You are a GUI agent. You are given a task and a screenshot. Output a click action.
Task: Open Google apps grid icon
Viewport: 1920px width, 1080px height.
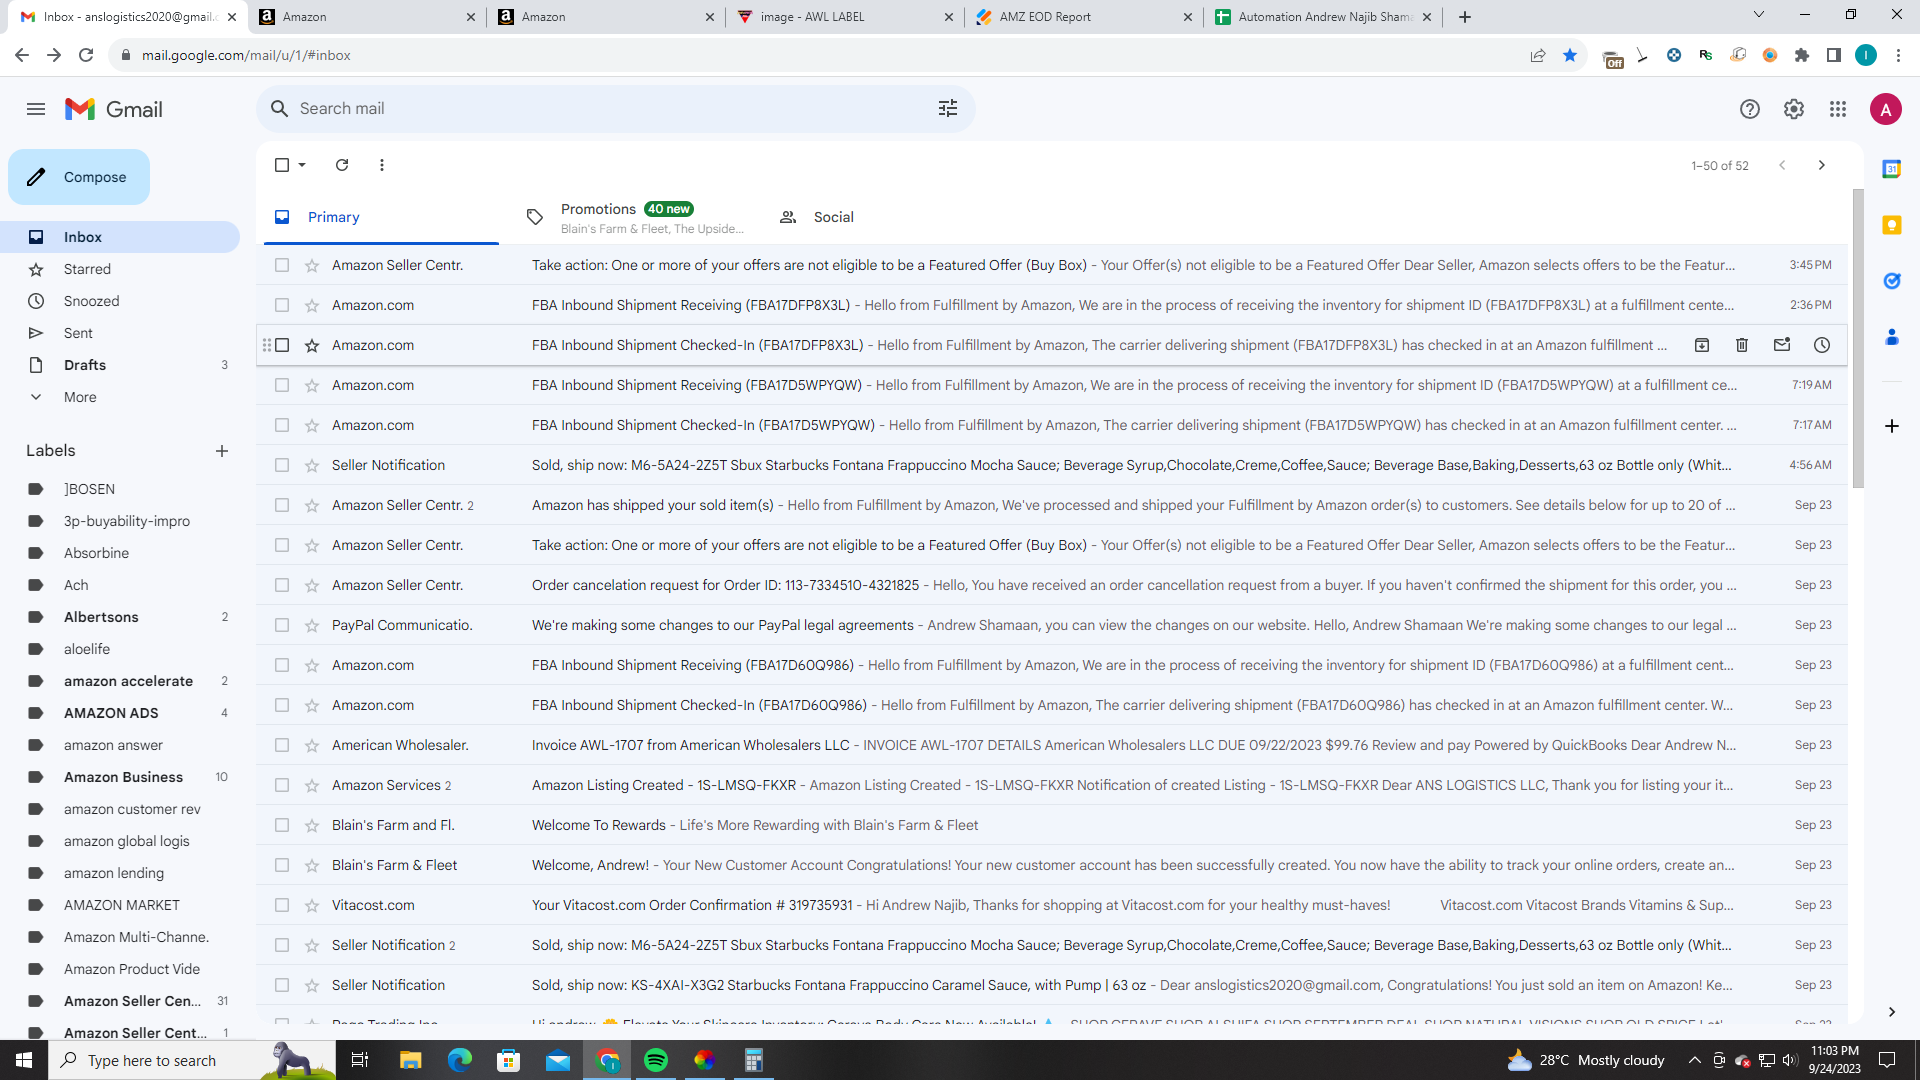[1838, 109]
